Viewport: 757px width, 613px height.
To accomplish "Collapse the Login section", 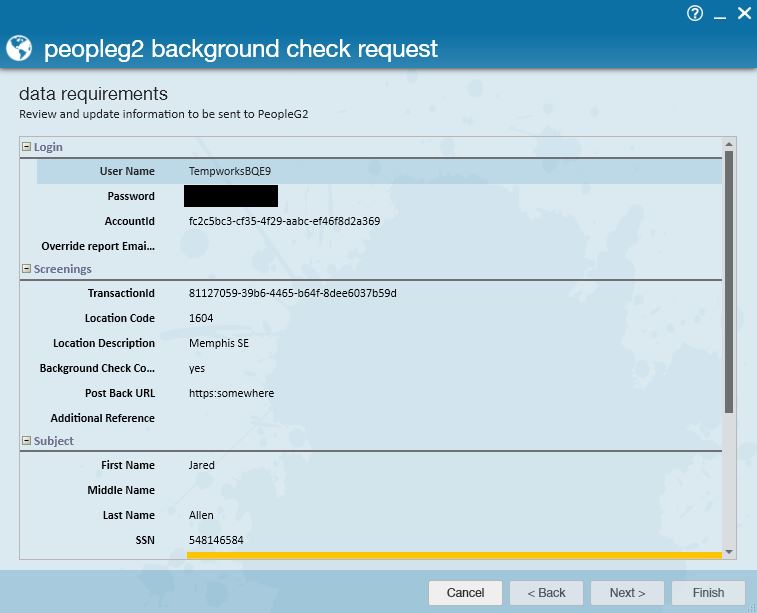I will click(27, 146).
